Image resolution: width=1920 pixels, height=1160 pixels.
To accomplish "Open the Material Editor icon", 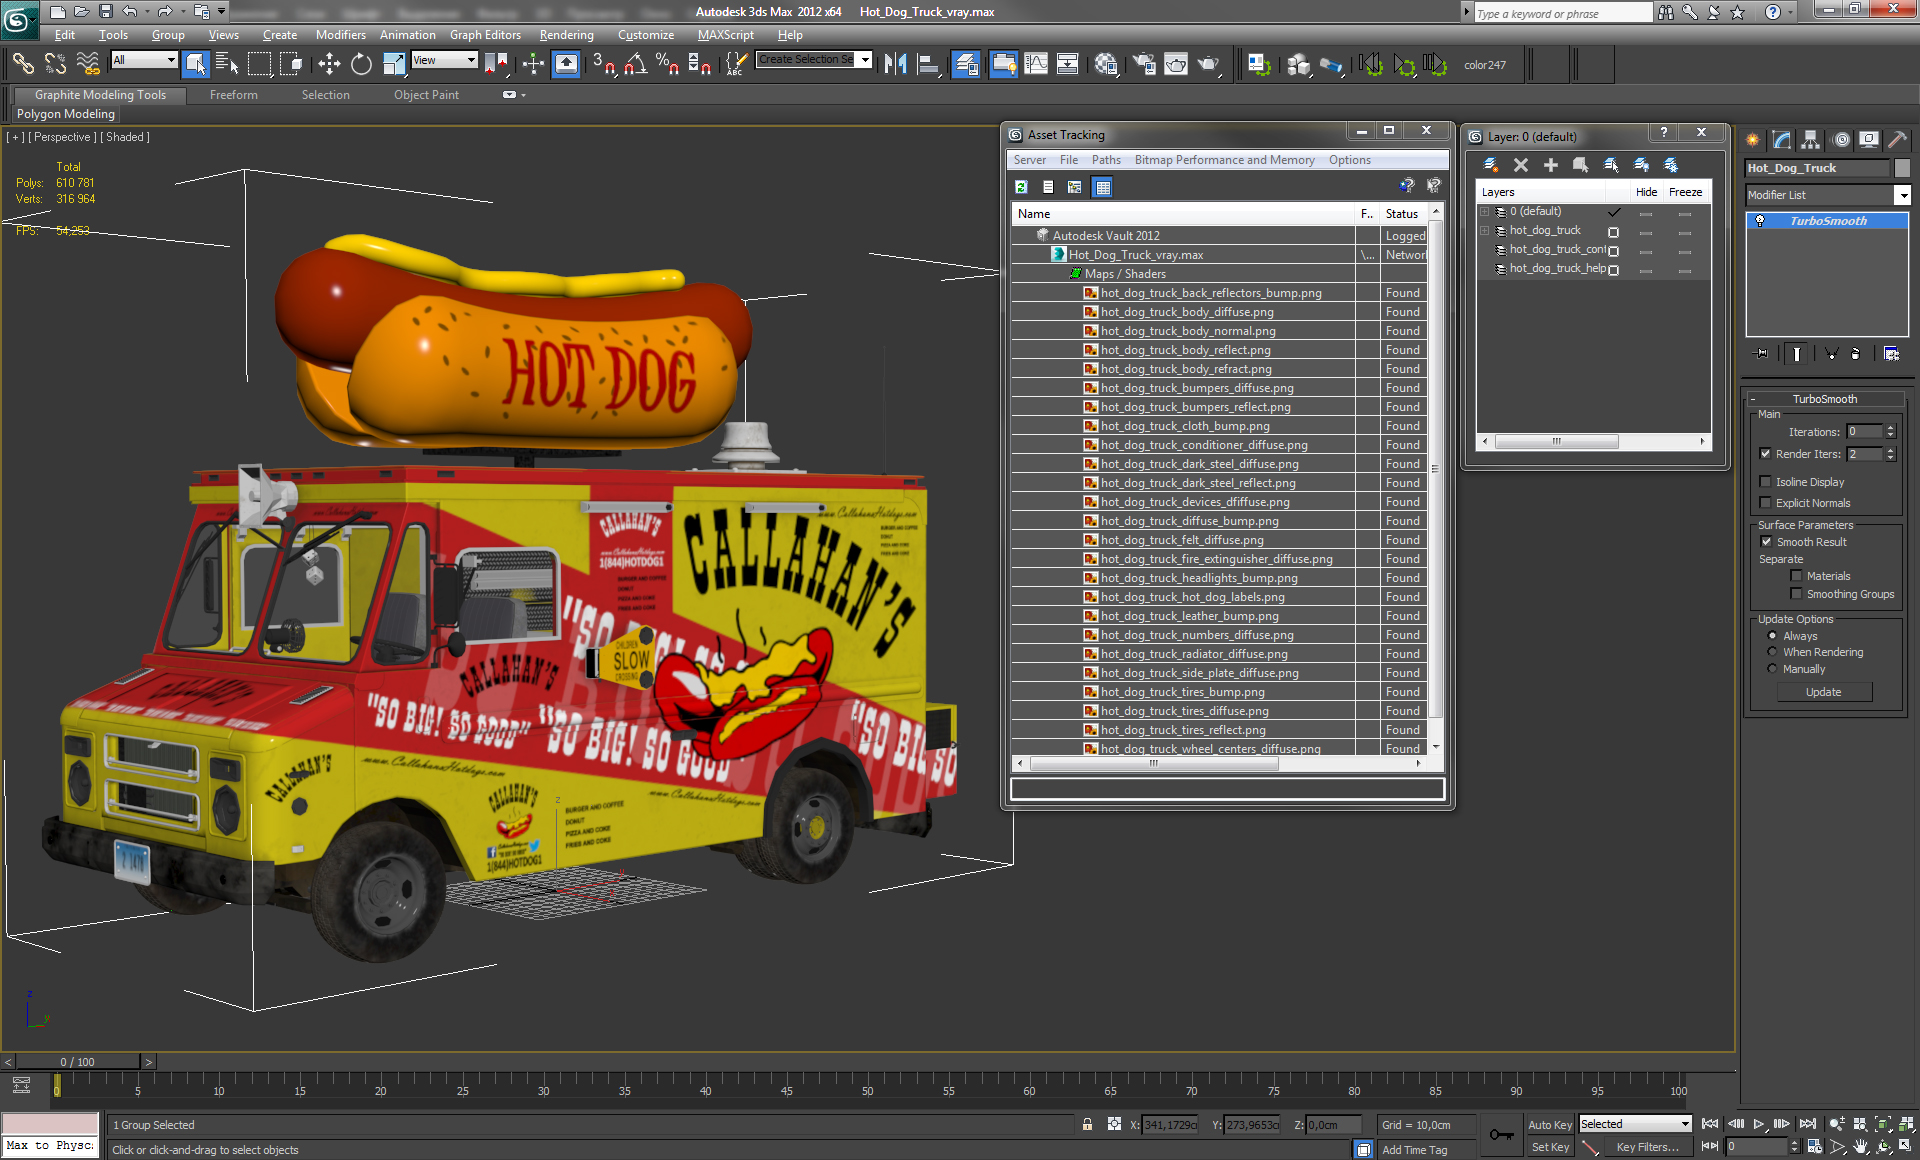I will (1106, 64).
